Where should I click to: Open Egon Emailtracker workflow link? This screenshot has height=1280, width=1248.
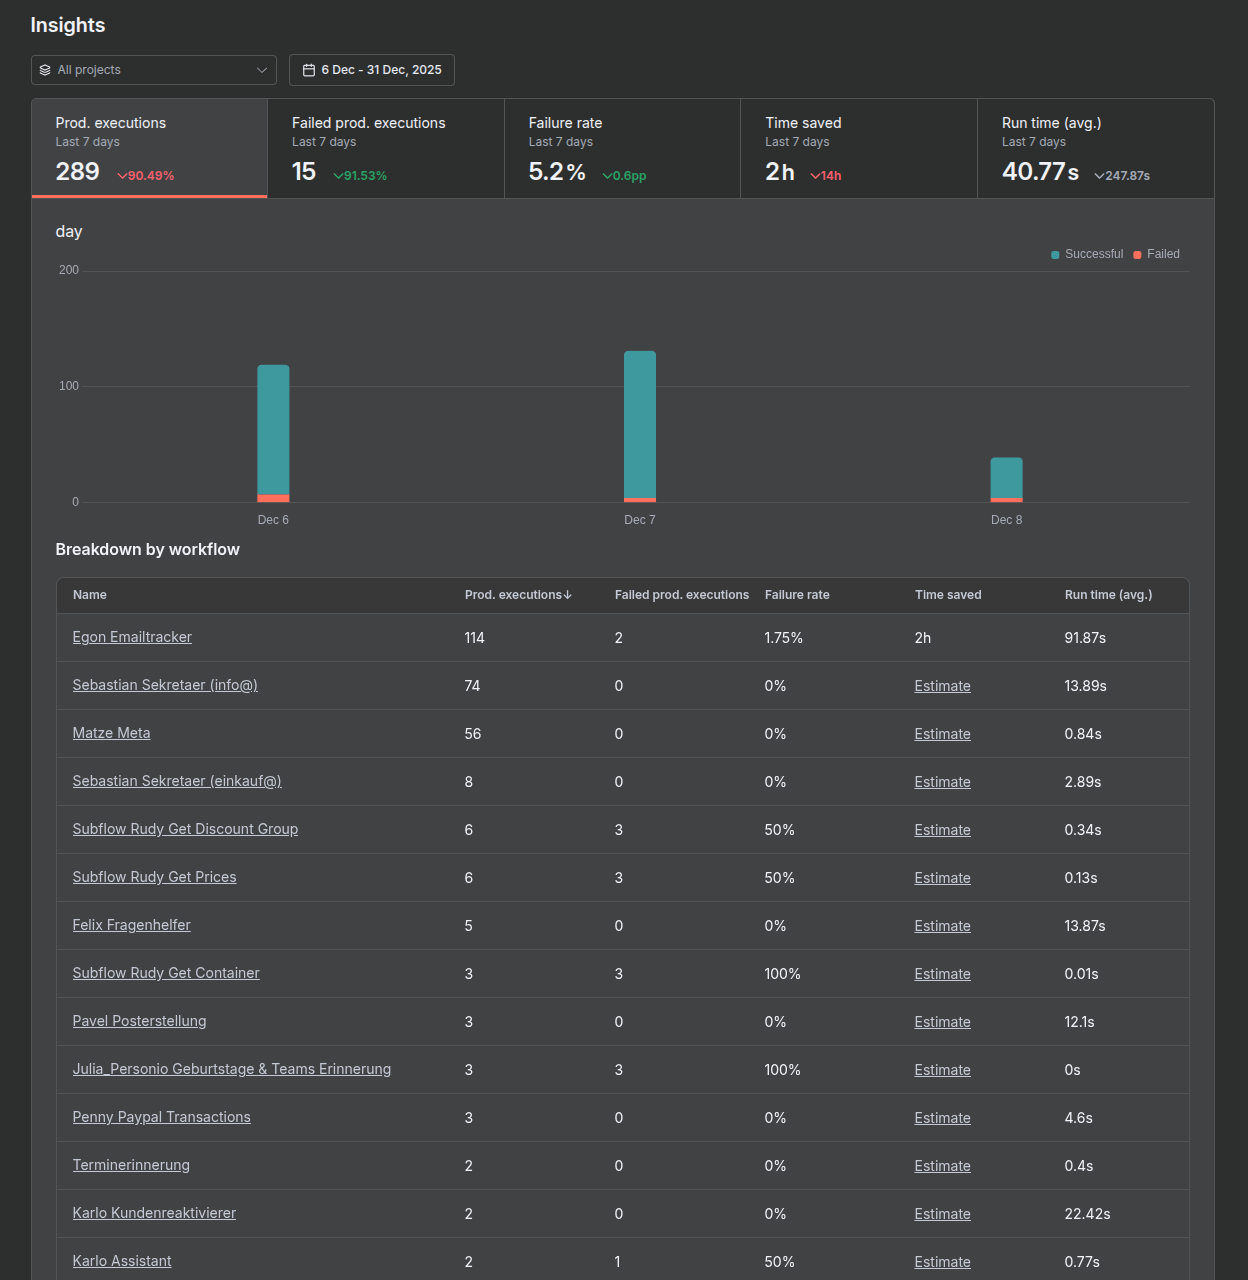pyautogui.click(x=132, y=637)
